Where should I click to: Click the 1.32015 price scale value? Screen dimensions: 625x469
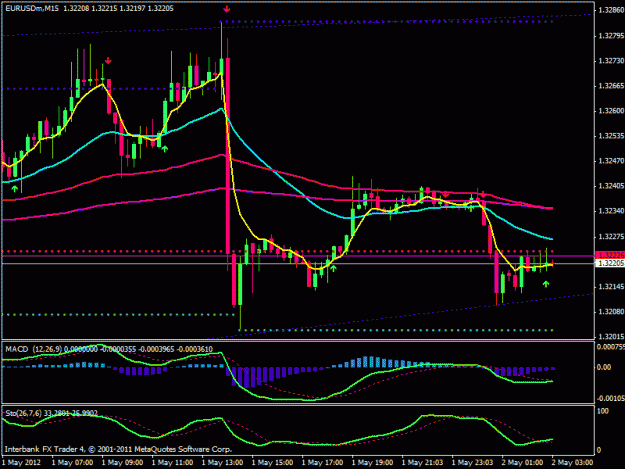611,337
